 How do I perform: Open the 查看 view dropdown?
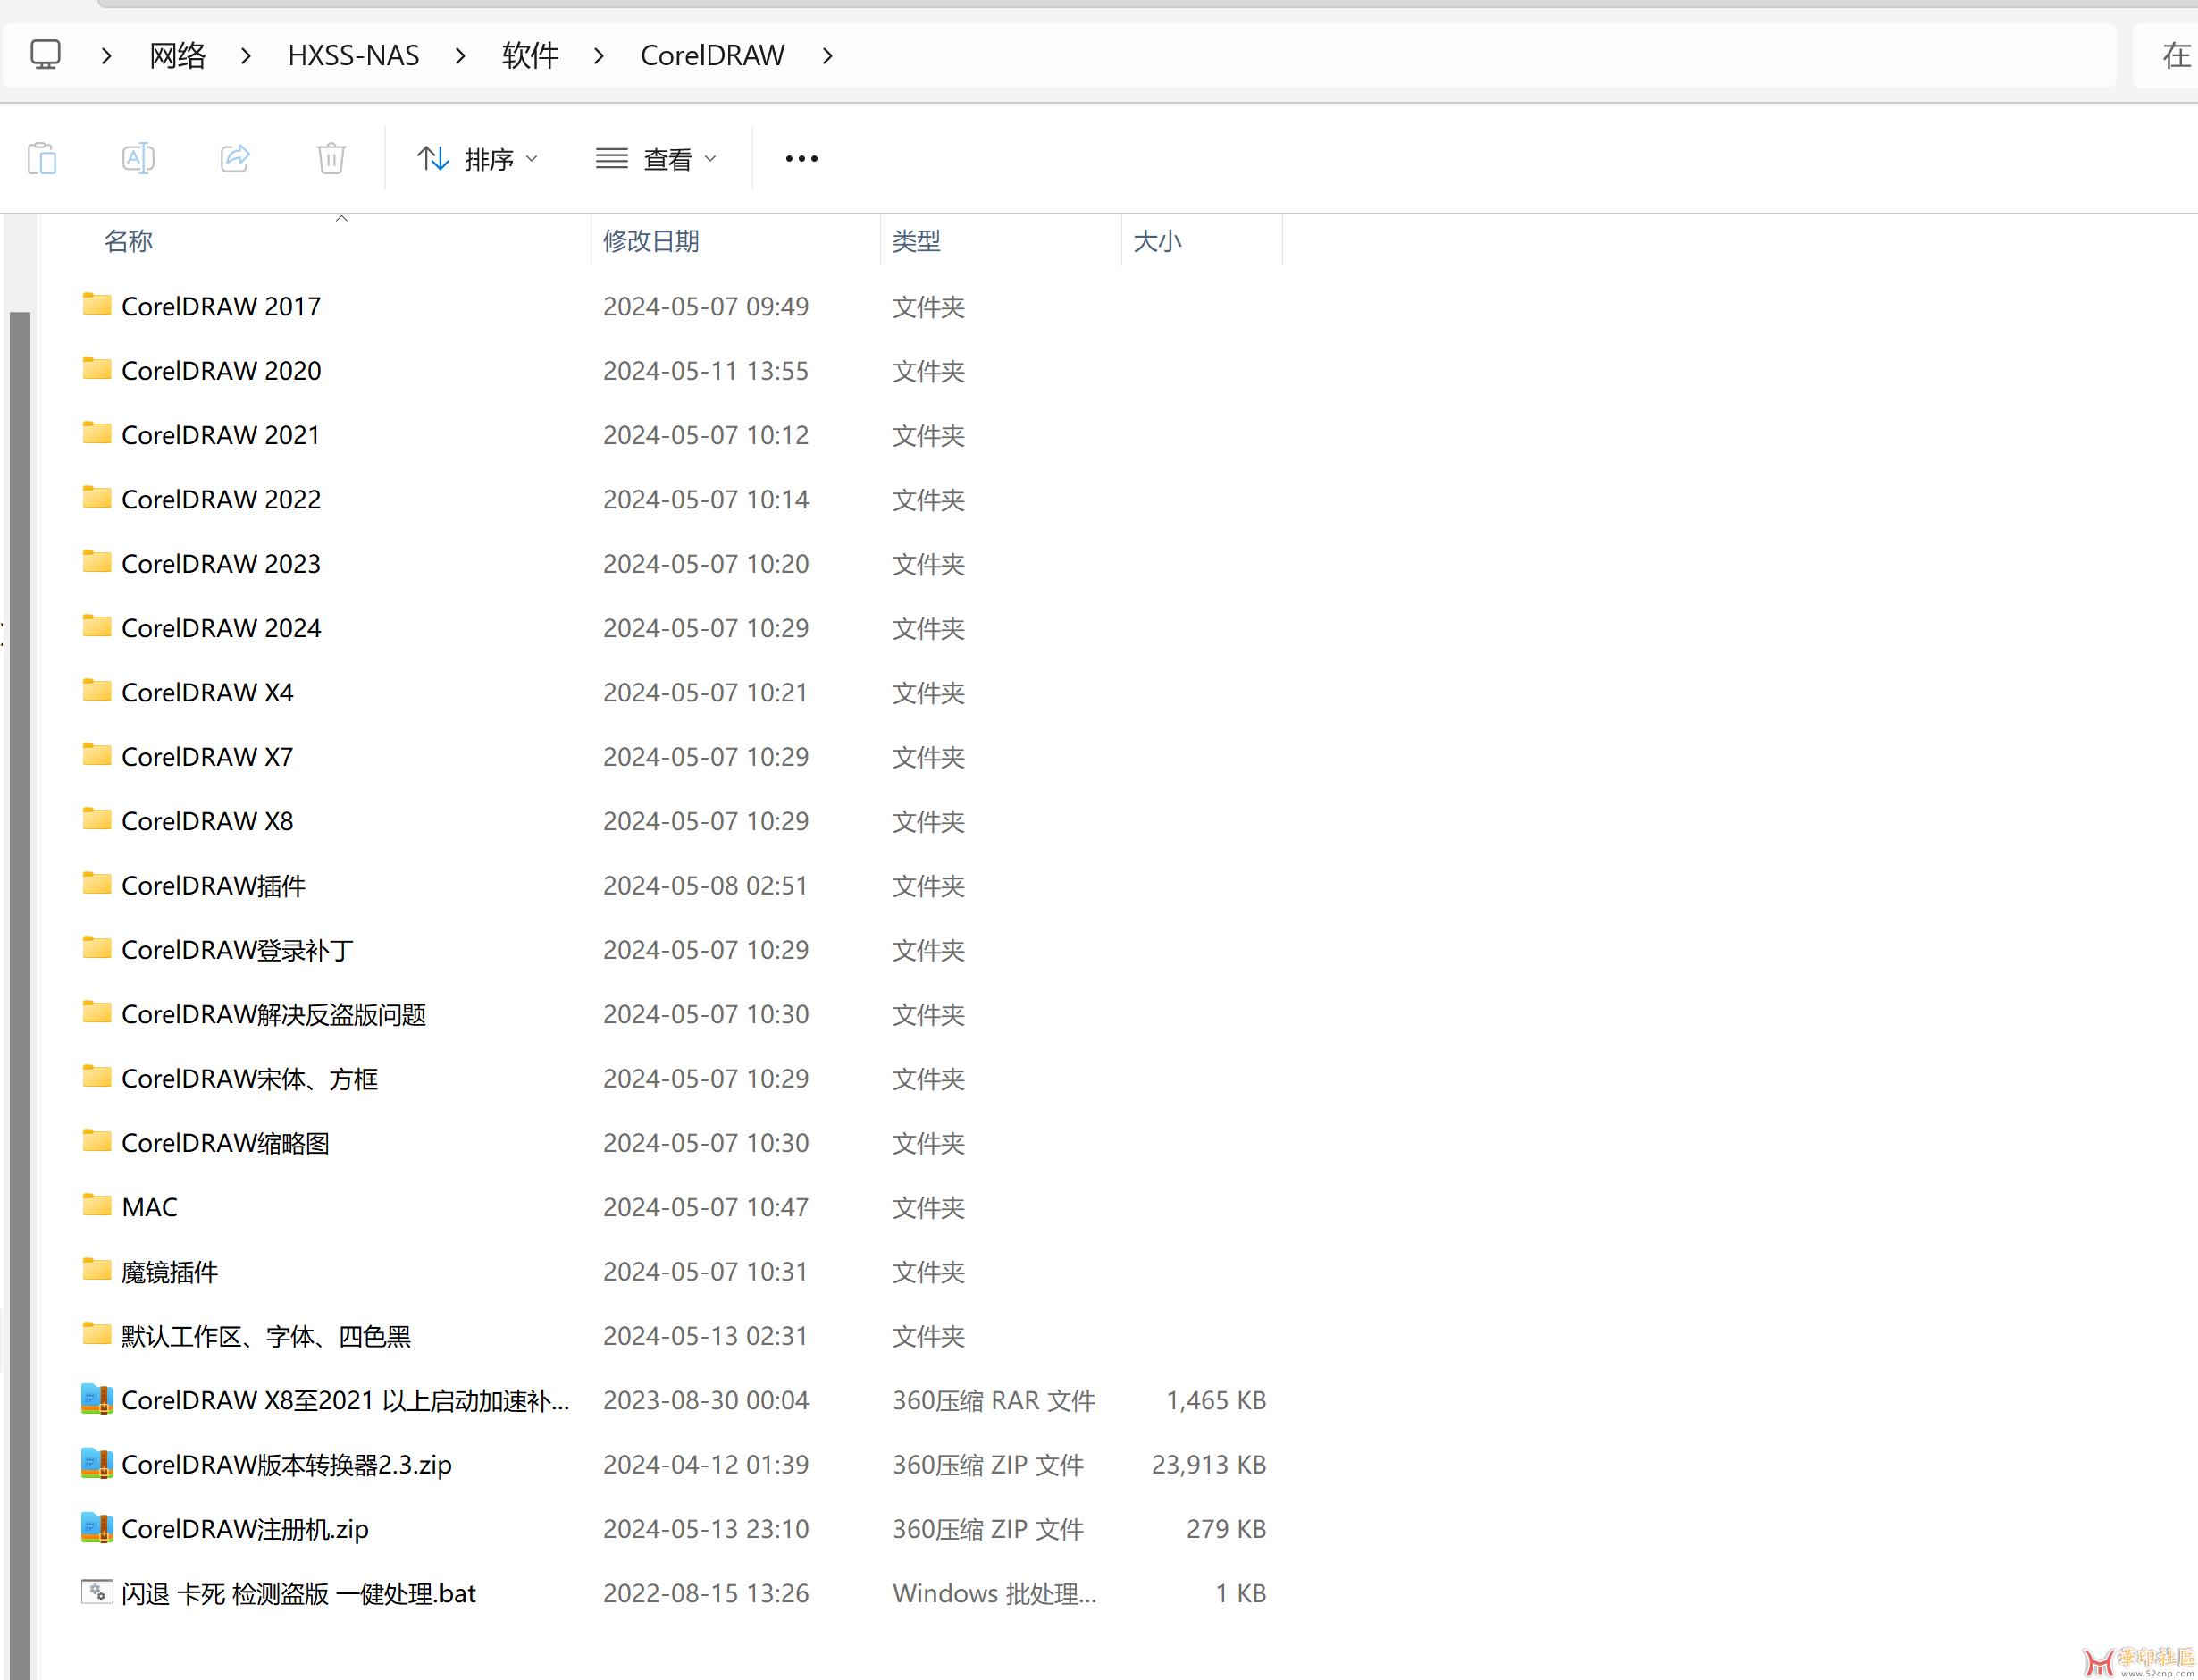(656, 158)
